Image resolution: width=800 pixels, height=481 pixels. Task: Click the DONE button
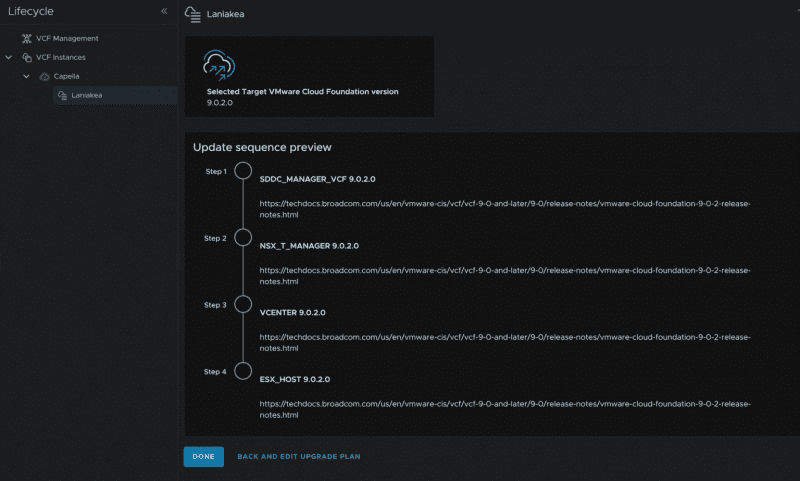coord(204,457)
